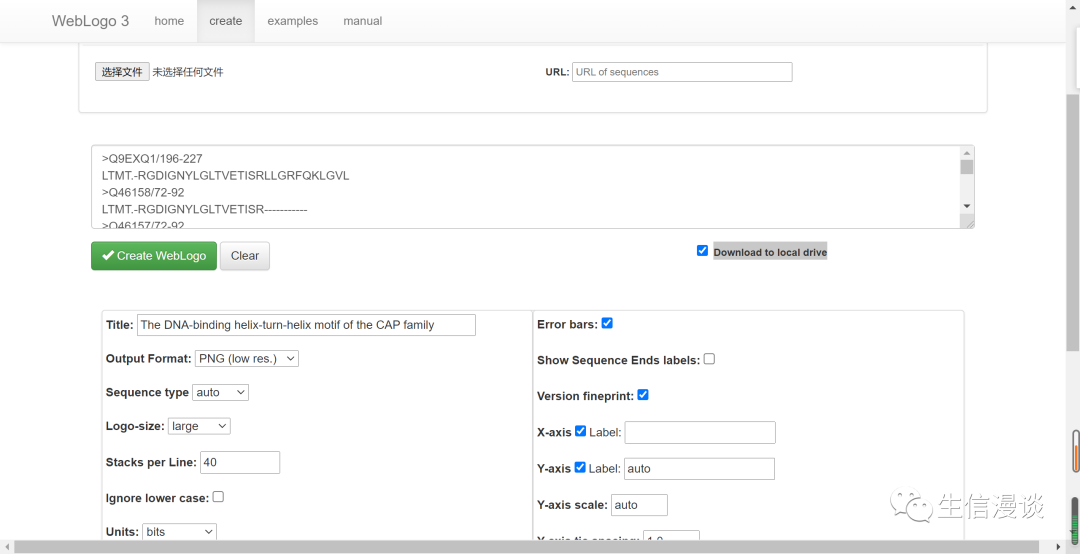Click the WebLogo 3 brand logo
This screenshot has height=554, width=1080.
pos(90,21)
